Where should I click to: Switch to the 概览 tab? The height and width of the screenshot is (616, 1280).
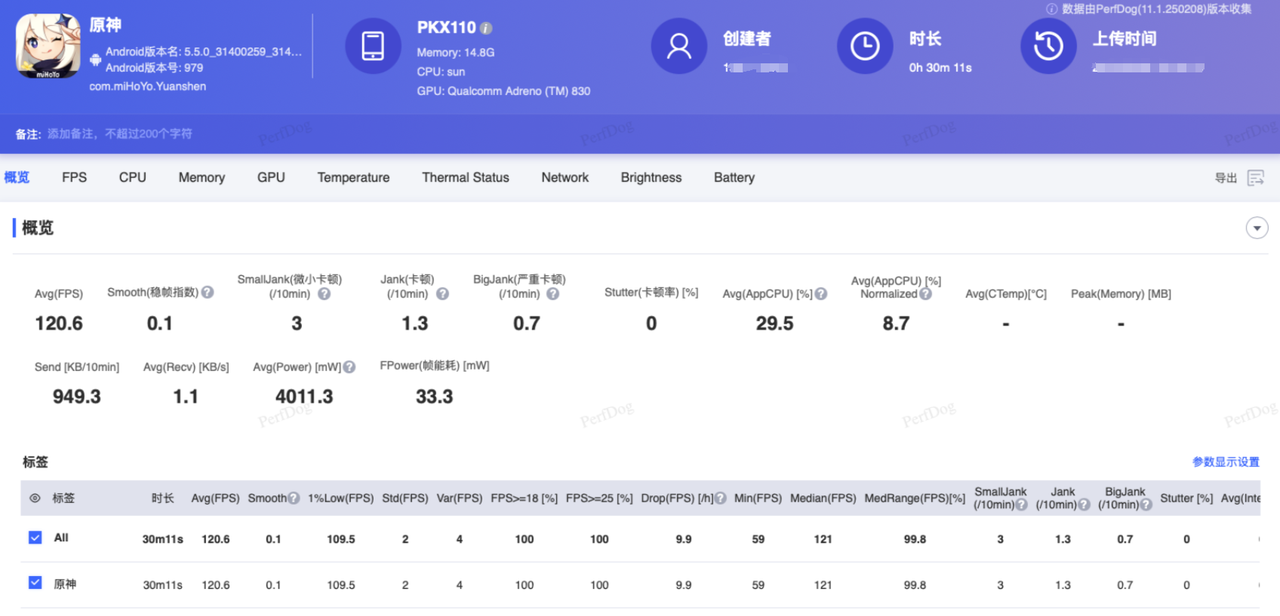click(17, 178)
